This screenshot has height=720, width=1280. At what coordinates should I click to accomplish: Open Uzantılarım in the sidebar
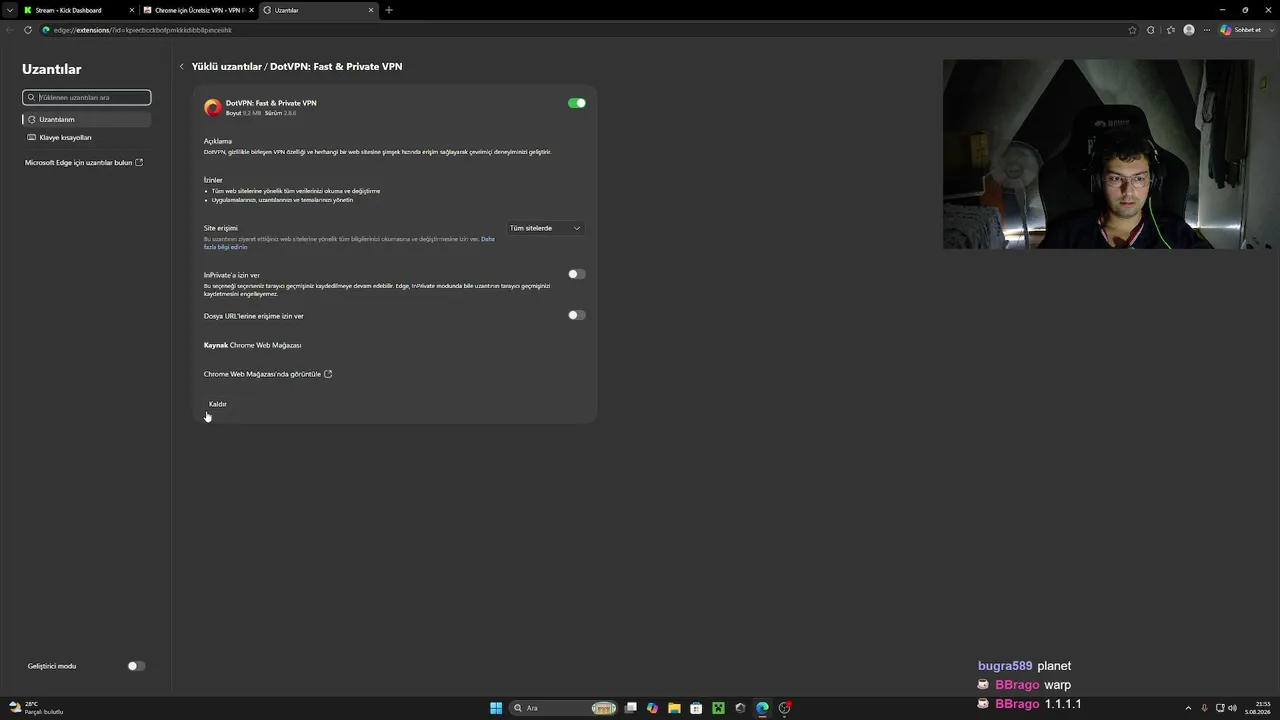pyautogui.click(x=87, y=119)
